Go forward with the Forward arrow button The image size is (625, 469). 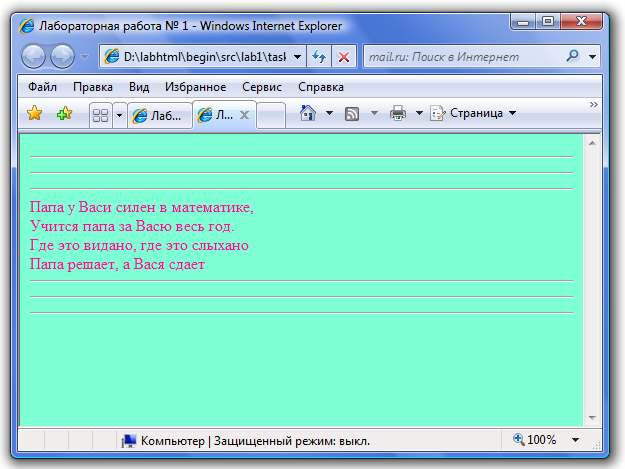point(63,57)
